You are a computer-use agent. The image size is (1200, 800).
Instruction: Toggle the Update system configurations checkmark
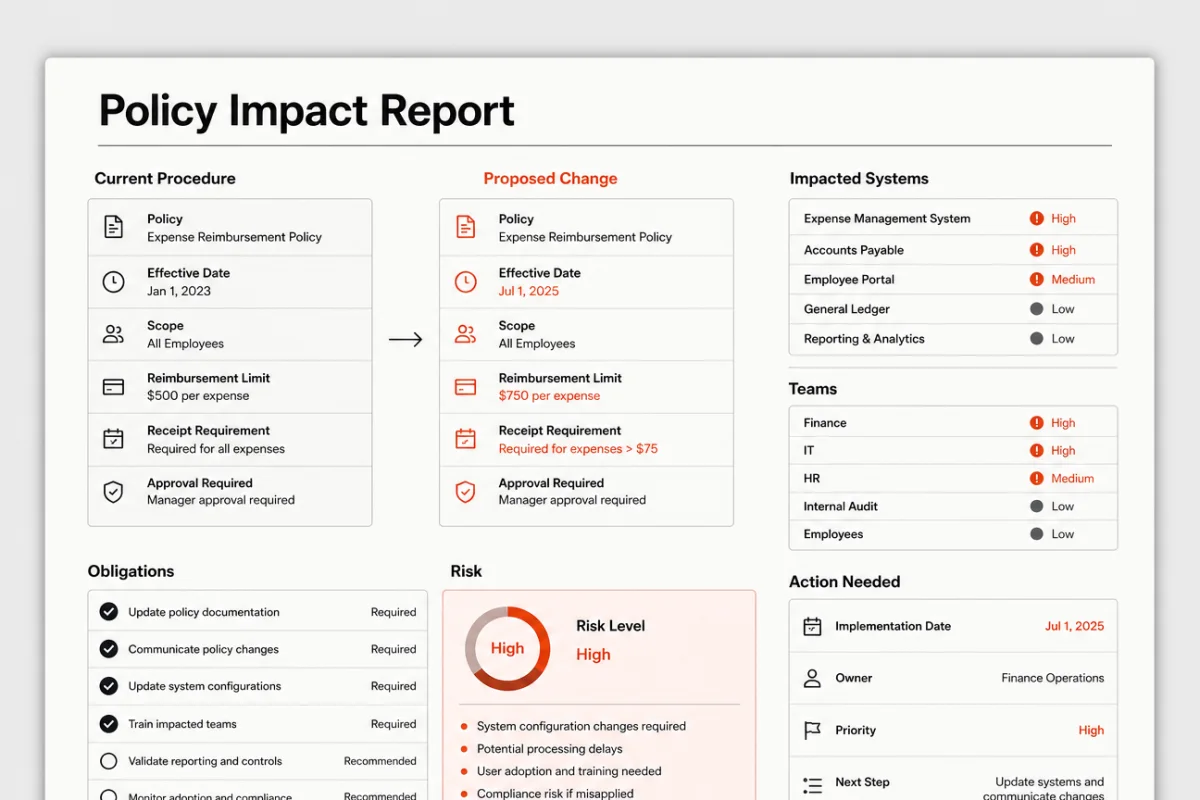pyautogui.click(x=109, y=686)
